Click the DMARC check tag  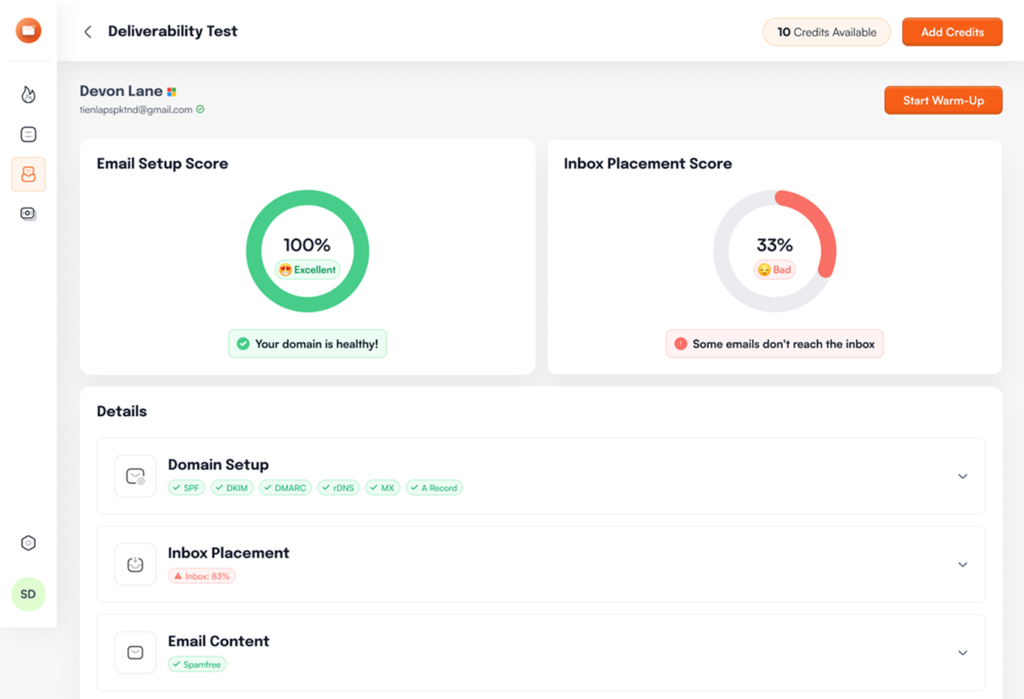285,488
